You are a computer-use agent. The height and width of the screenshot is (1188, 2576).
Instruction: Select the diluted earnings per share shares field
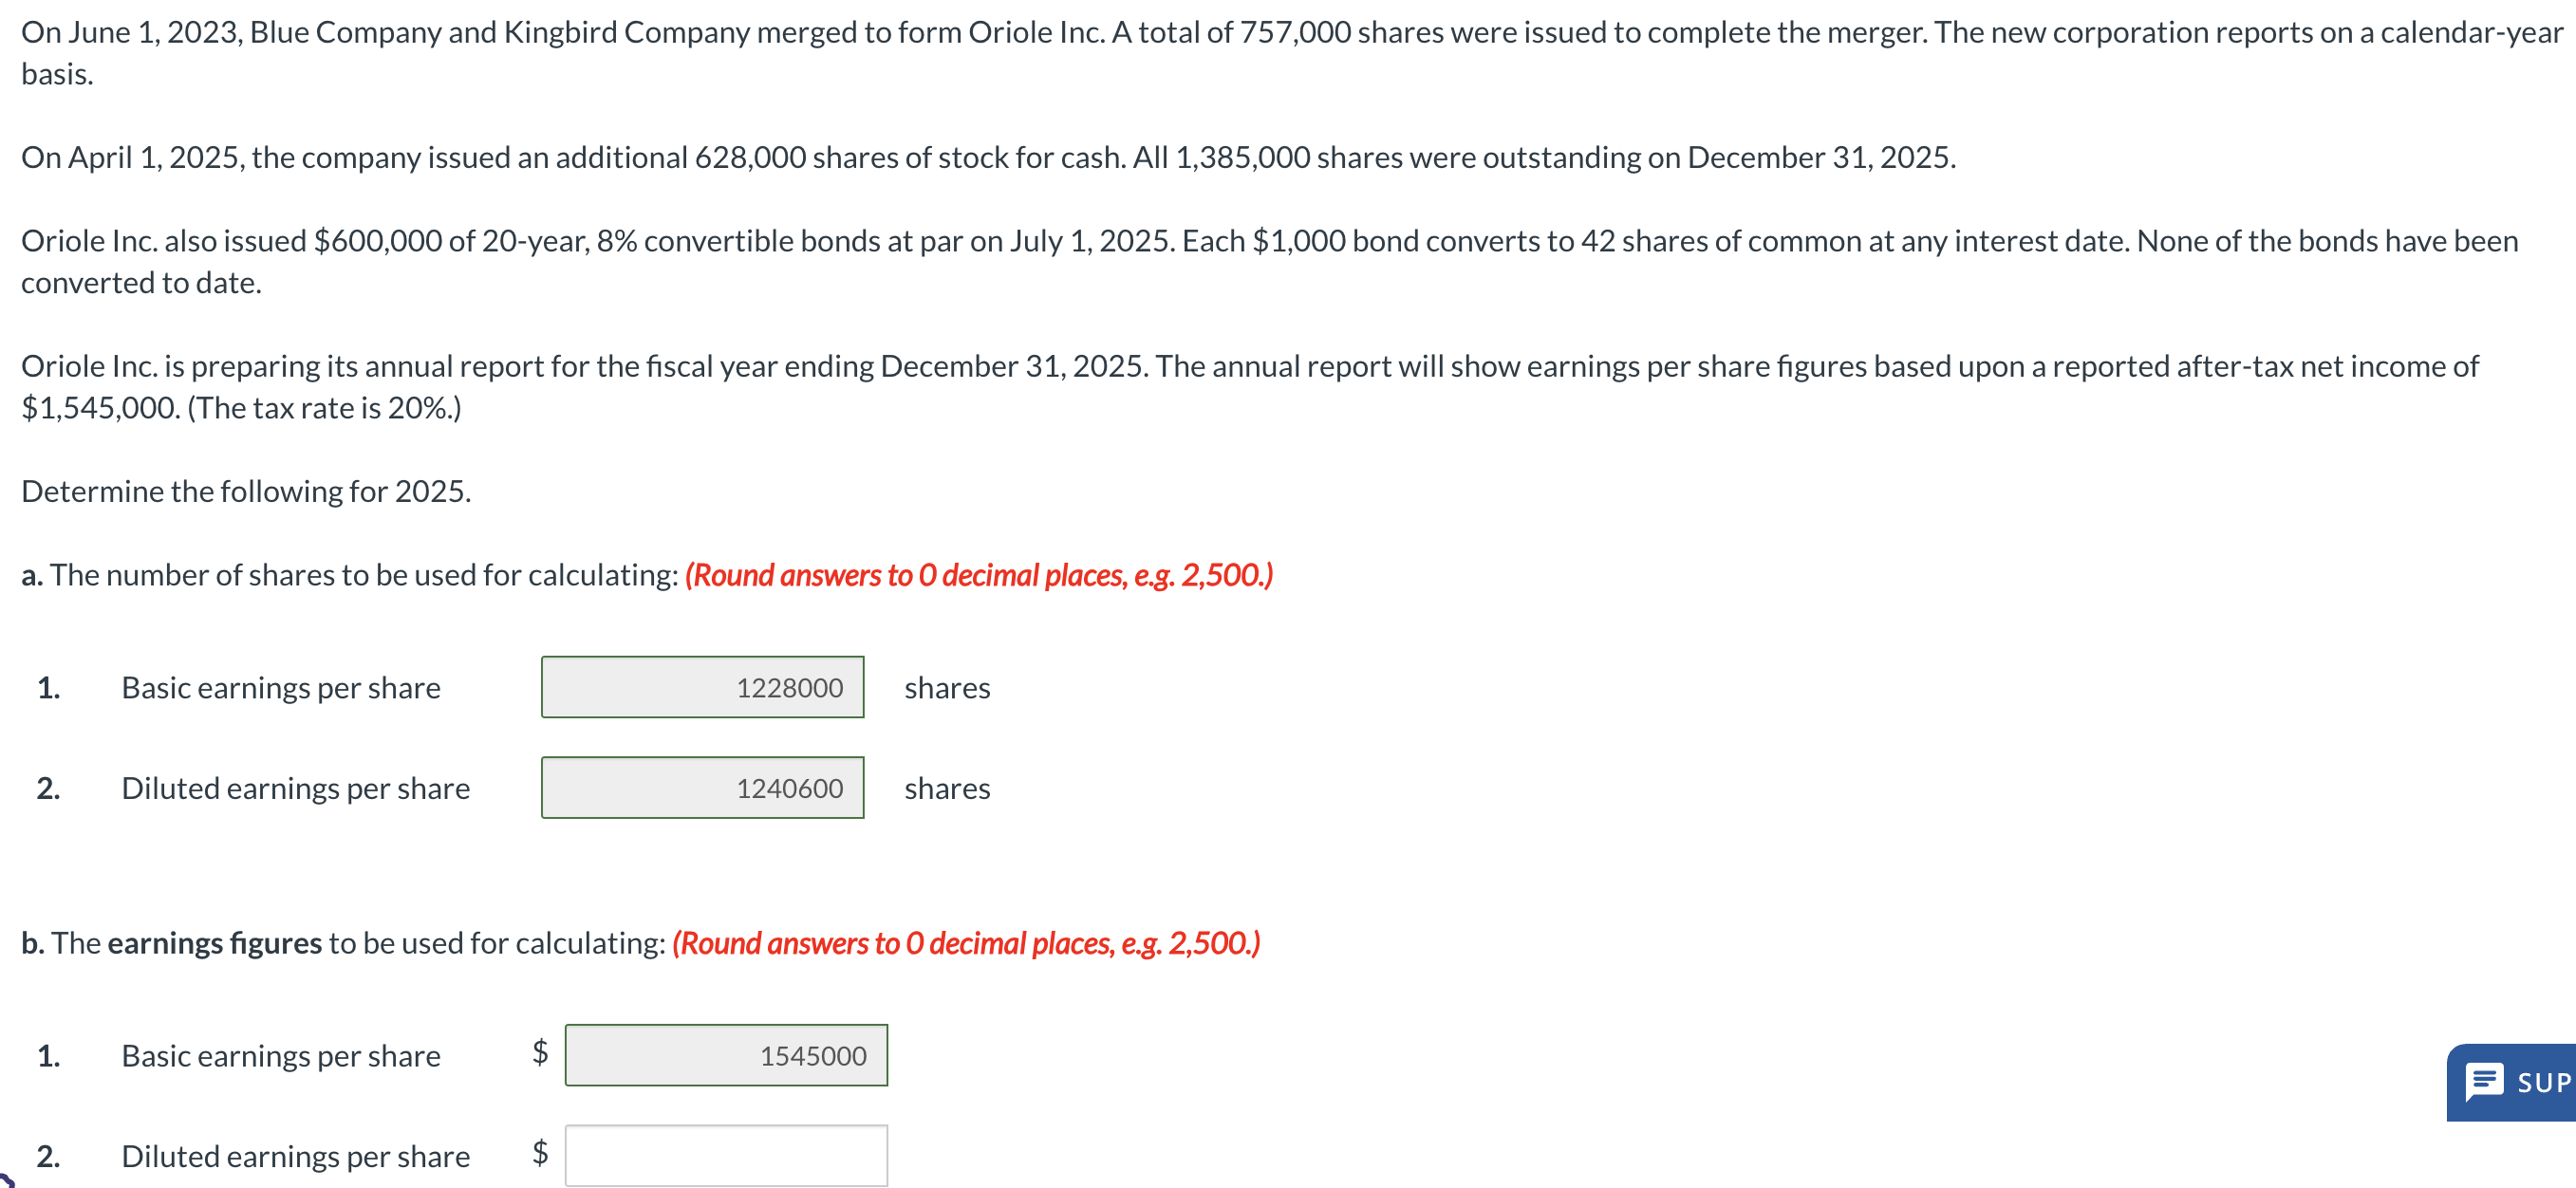tap(702, 788)
